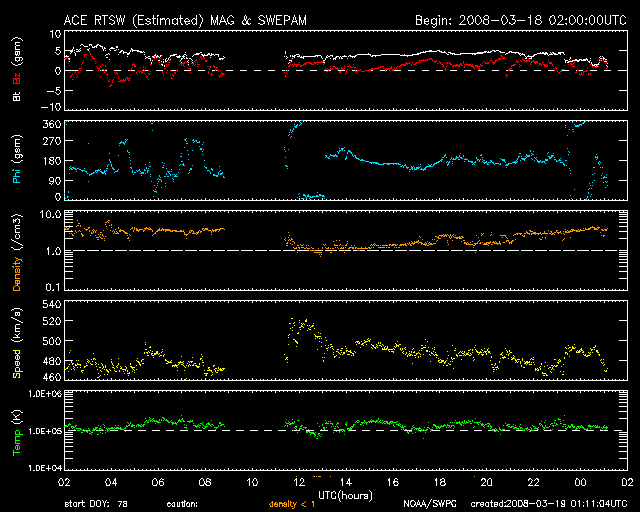Screen dimensions: 640x512
Task: Click the 'Begin: 2008-03-18 02:00:00UTC' text
Action: point(521,20)
